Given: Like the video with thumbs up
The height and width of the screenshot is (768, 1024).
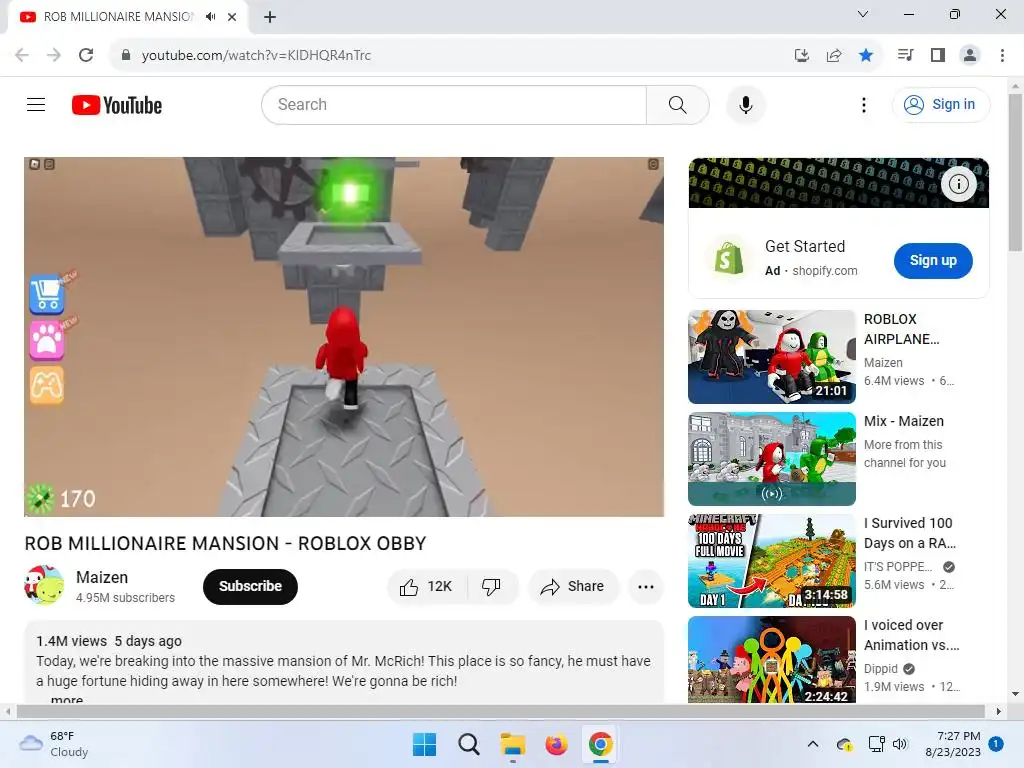Looking at the screenshot, I should coord(427,586).
